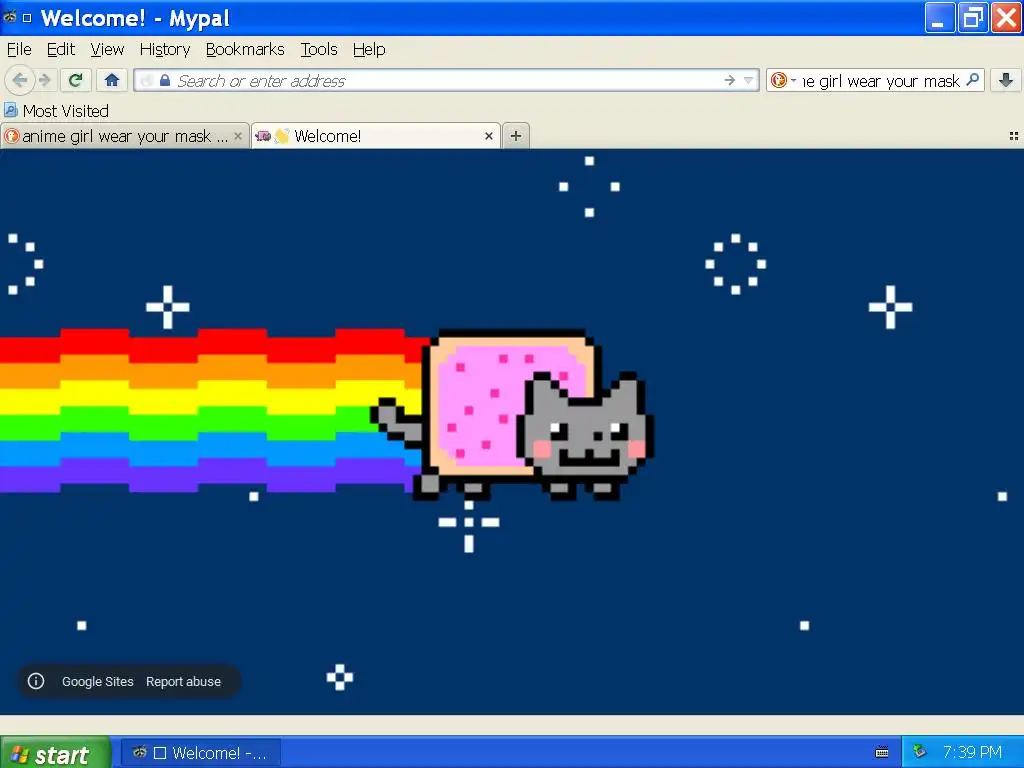Open the History menu
This screenshot has height=768, width=1024.
point(165,50)
